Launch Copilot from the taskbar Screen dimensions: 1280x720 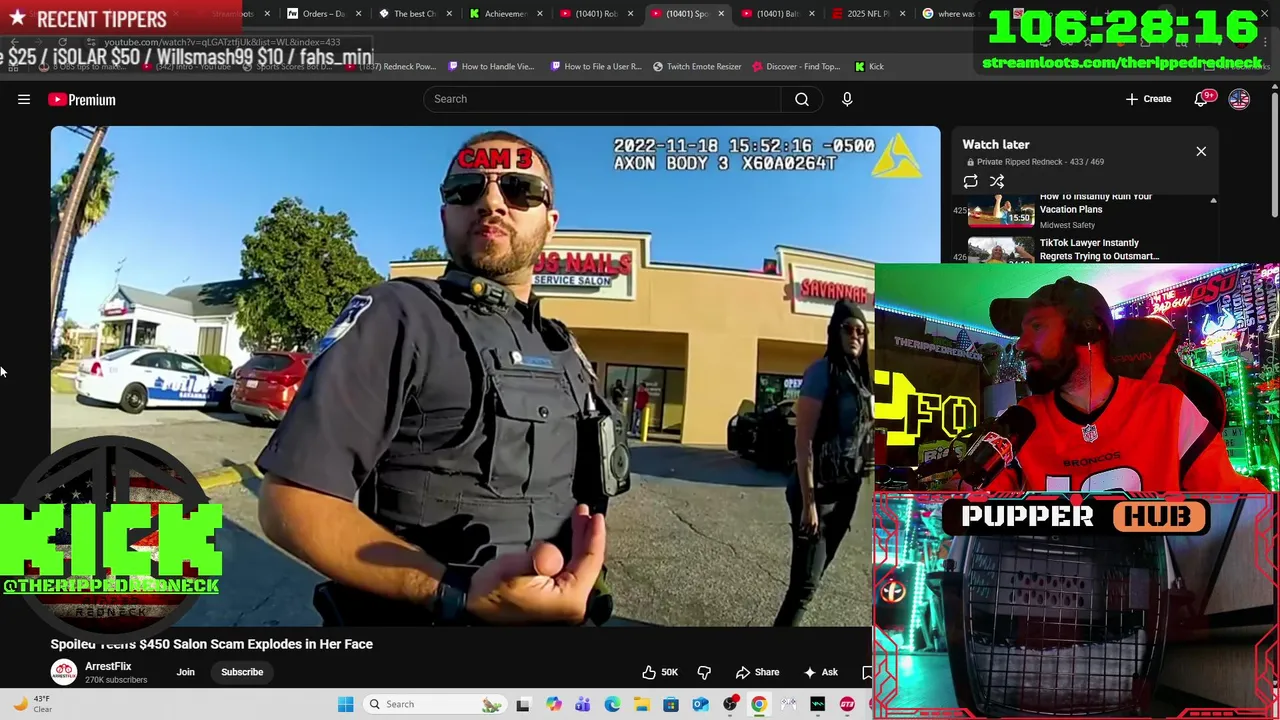(553, 704)
